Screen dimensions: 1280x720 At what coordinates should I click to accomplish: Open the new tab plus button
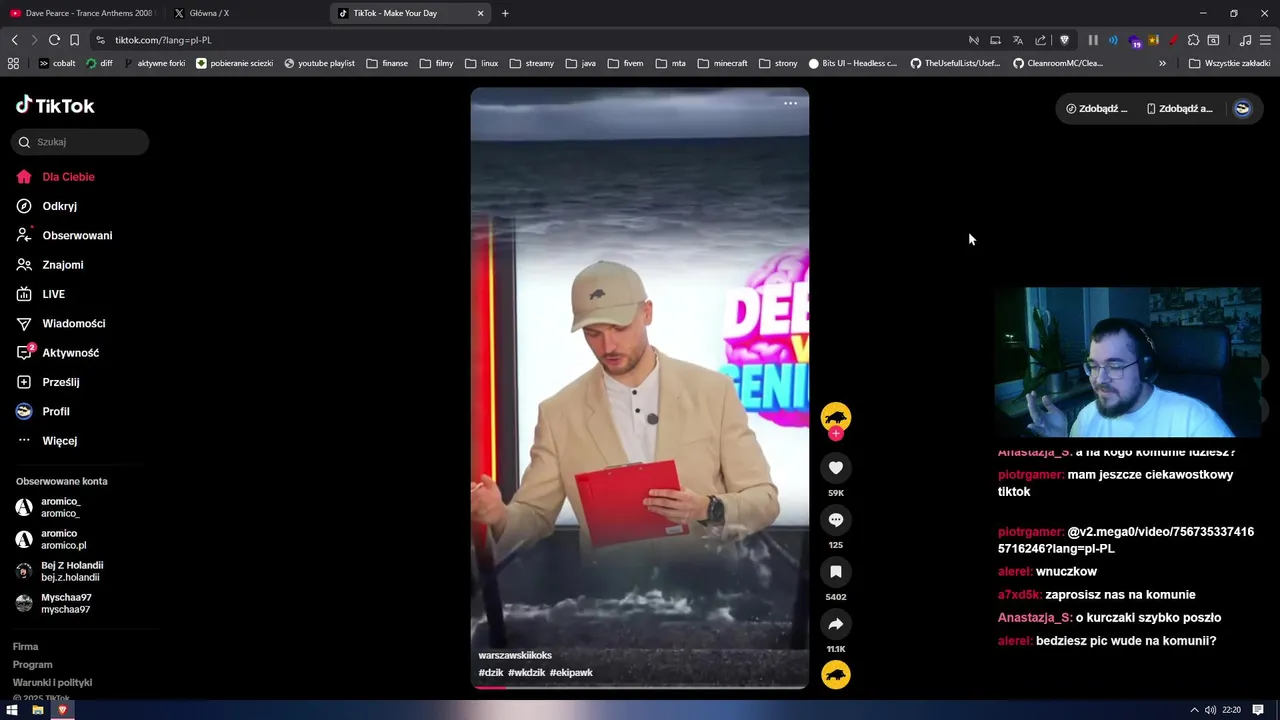point(505,13)
